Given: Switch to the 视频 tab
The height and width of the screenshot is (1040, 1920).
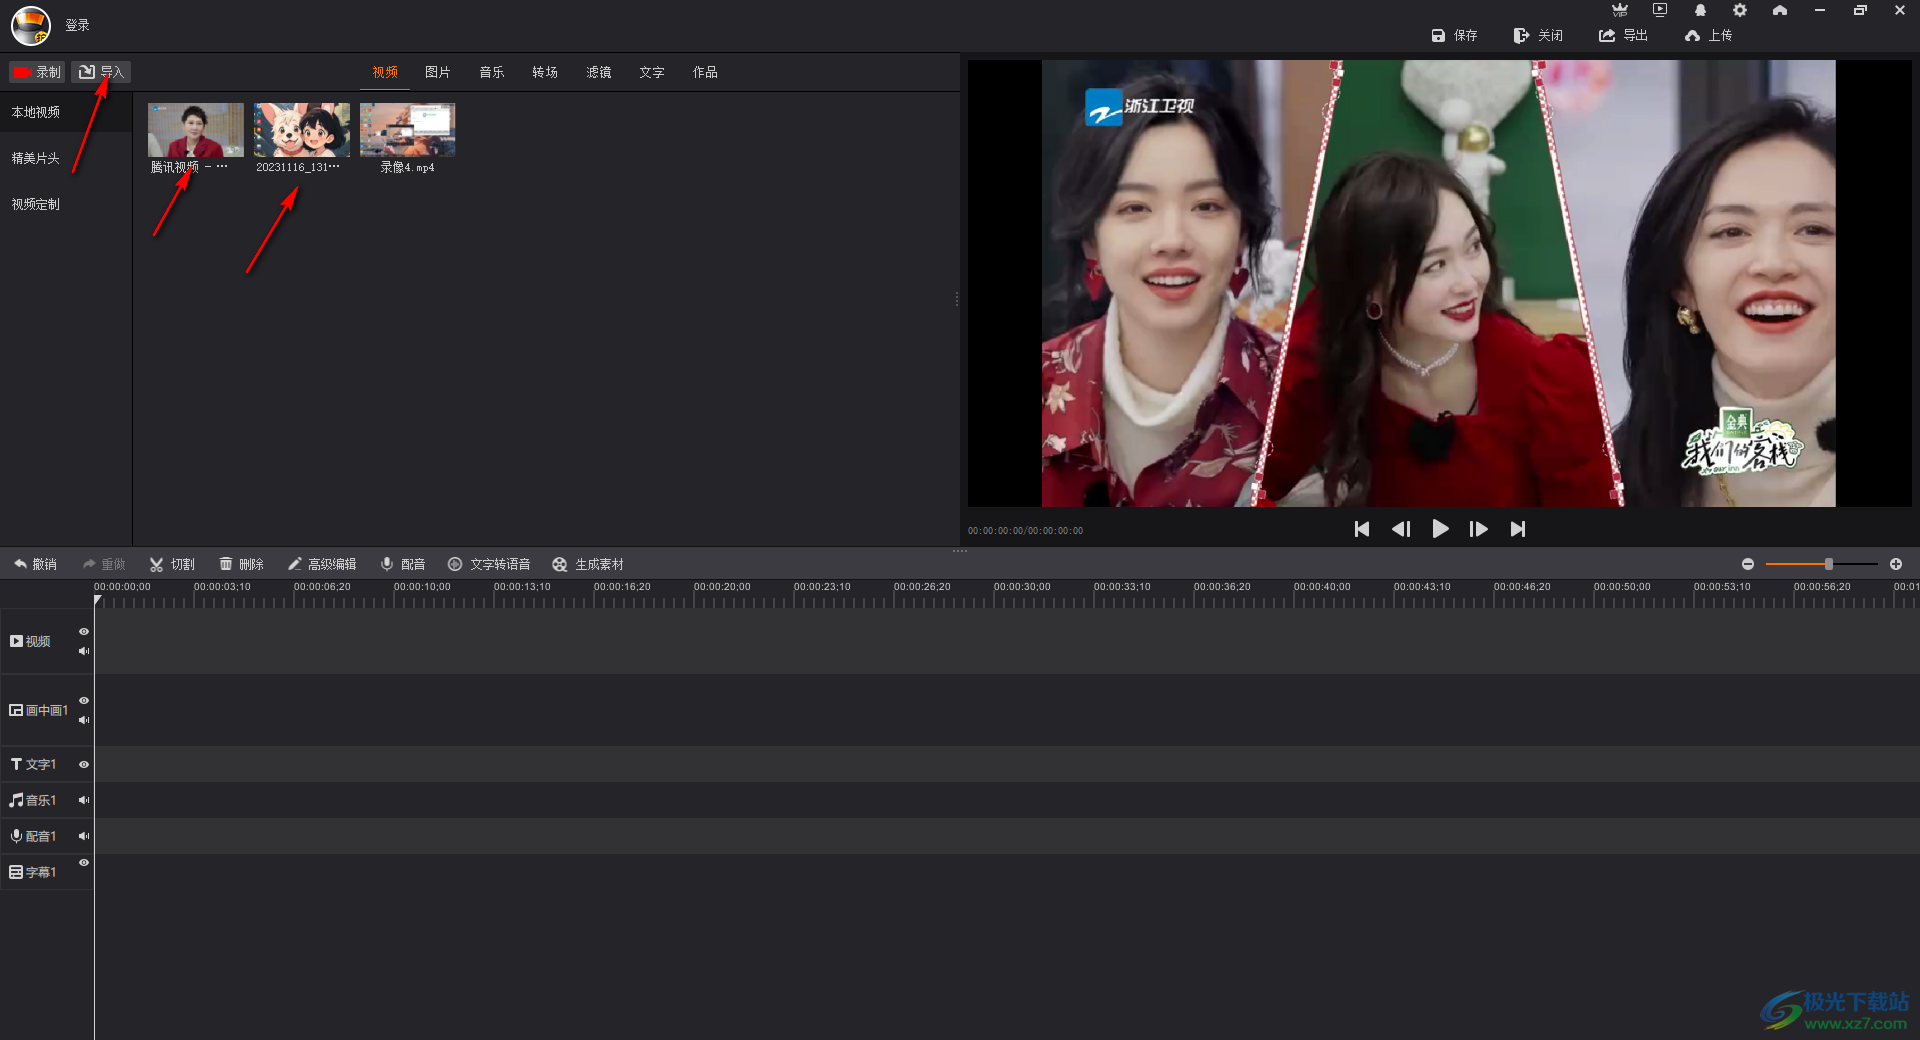Looking at the screenshot, I should click(x=385, y=72).
